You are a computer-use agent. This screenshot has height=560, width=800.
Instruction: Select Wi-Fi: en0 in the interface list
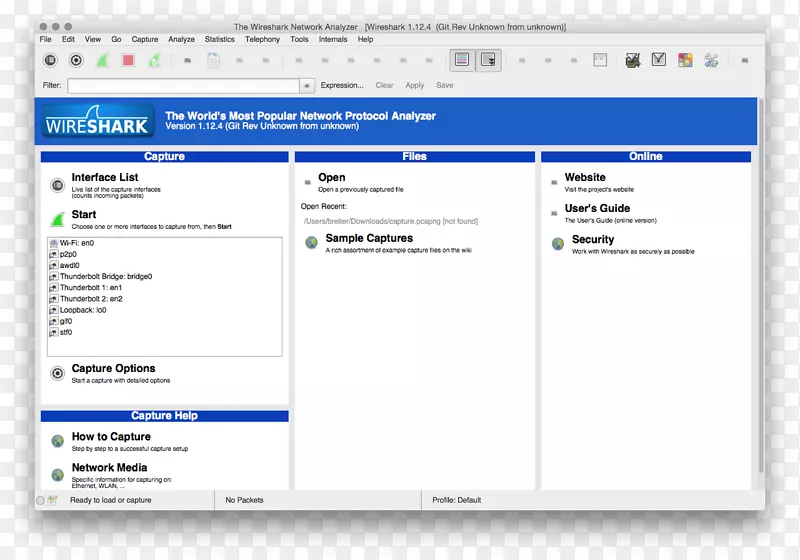[76, 243]
